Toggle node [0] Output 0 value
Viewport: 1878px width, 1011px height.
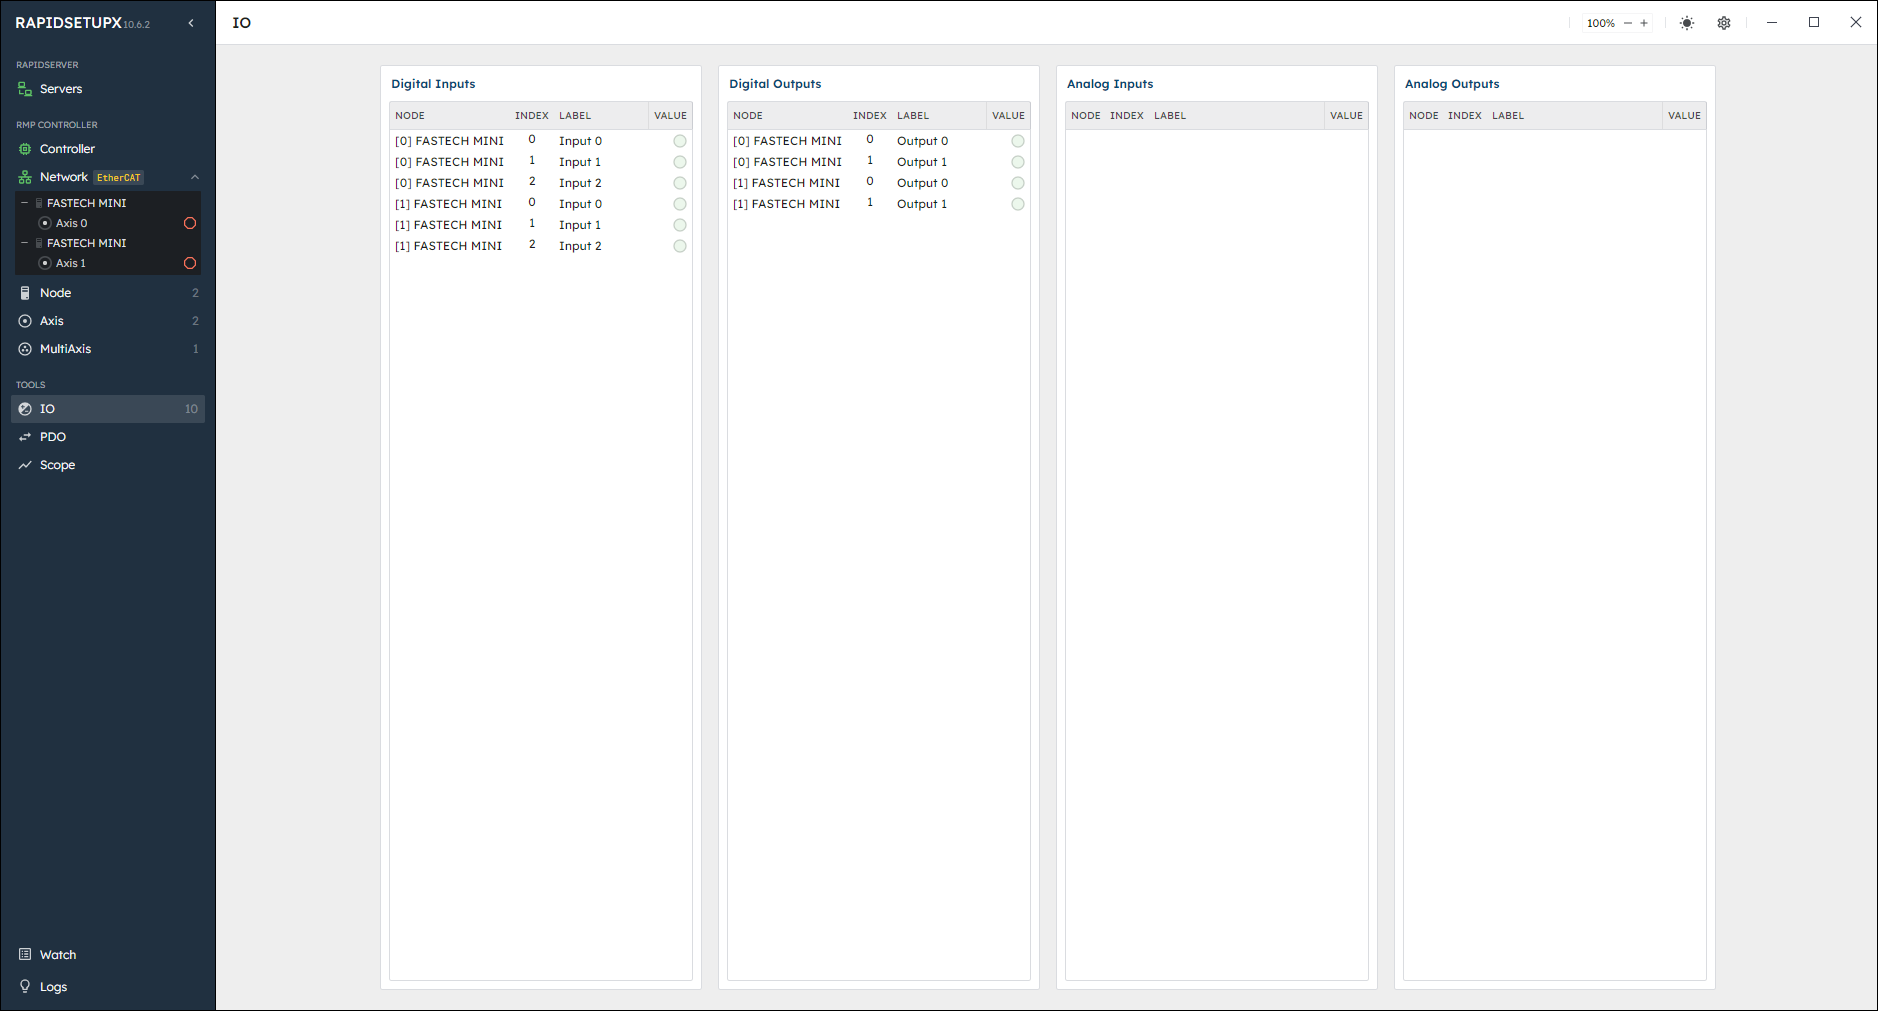point(1018,141)
